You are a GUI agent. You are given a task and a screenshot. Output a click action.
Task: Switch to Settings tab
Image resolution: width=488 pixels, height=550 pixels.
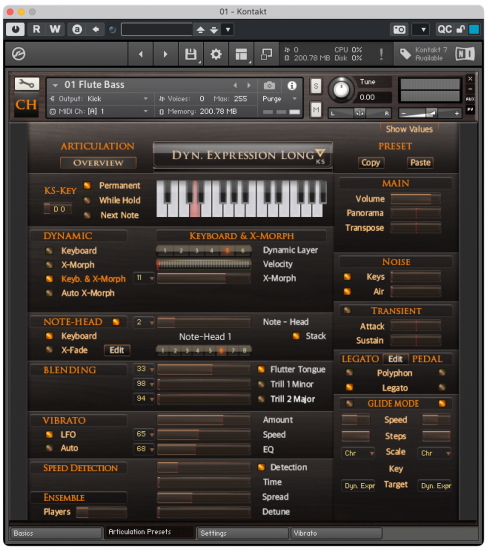pyautogui.click(x=242, y=533)
